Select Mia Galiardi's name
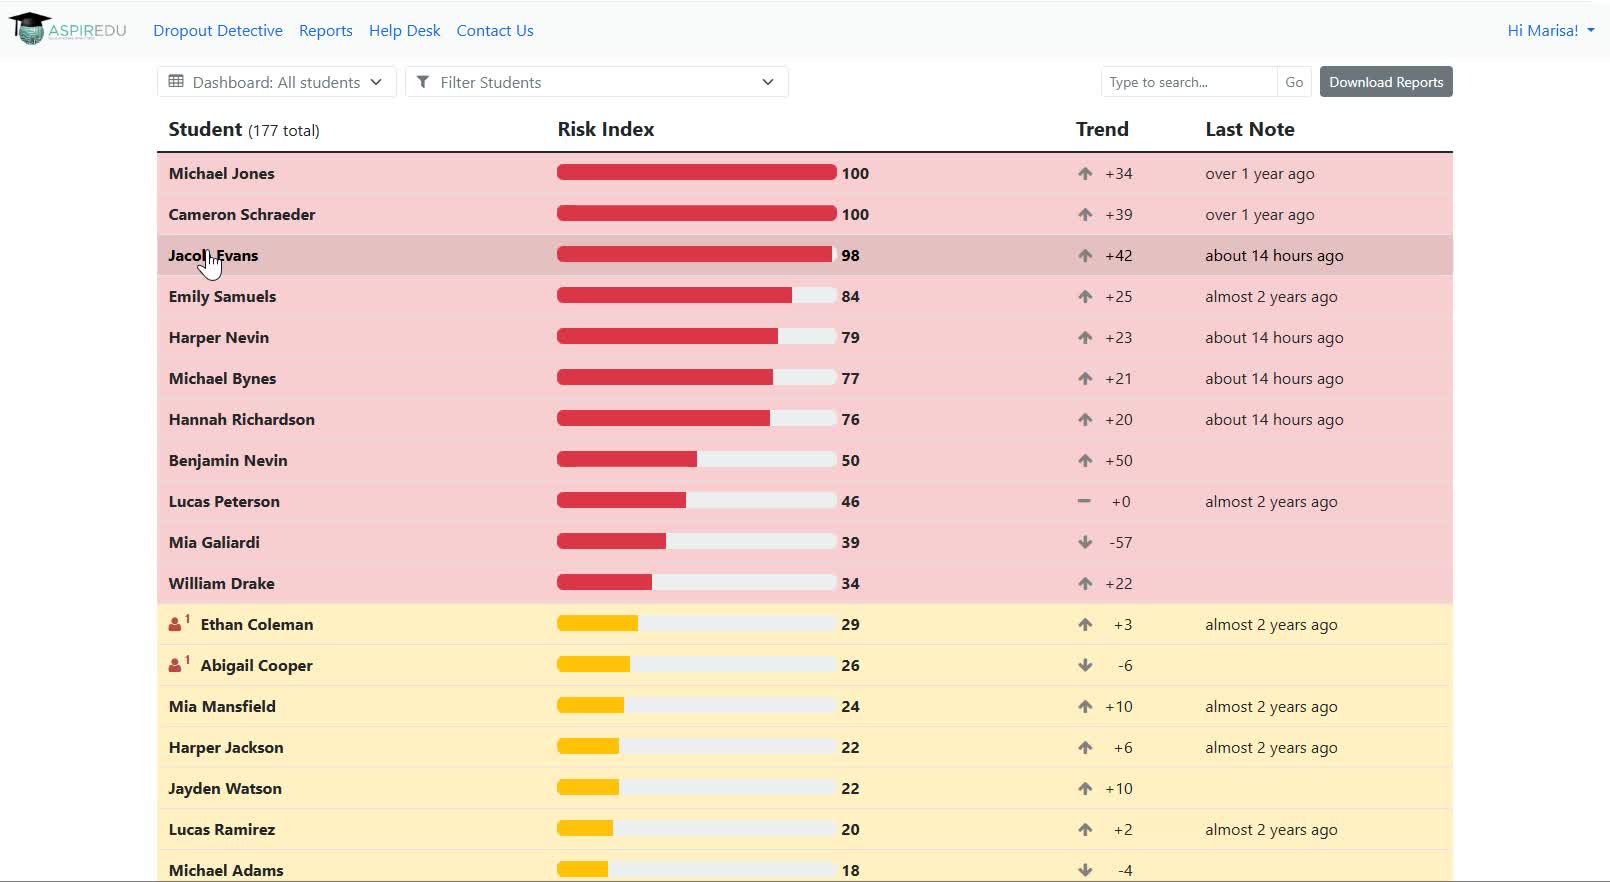Screen dimensions: 1610x882 pos(214,543)
